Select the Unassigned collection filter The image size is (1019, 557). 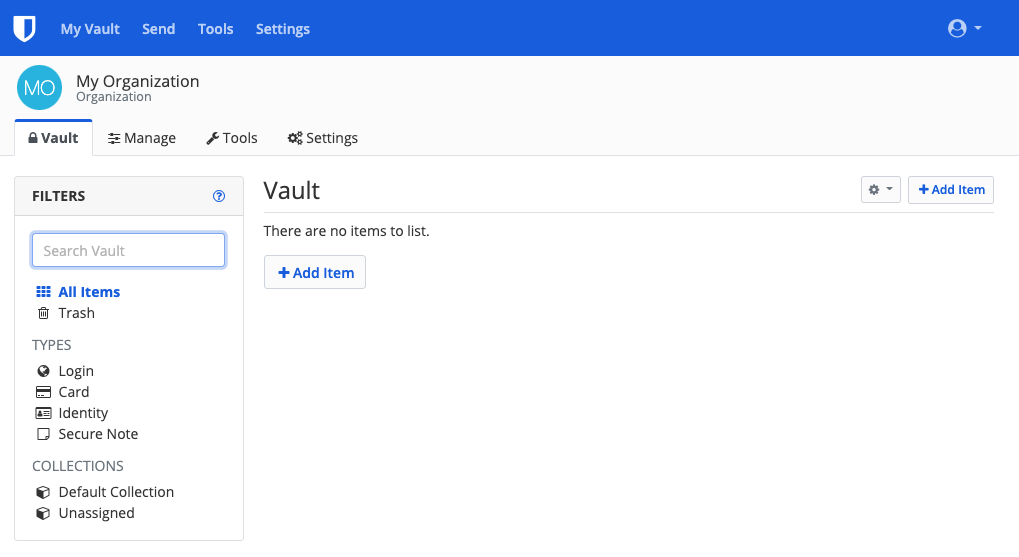point(96,513)
